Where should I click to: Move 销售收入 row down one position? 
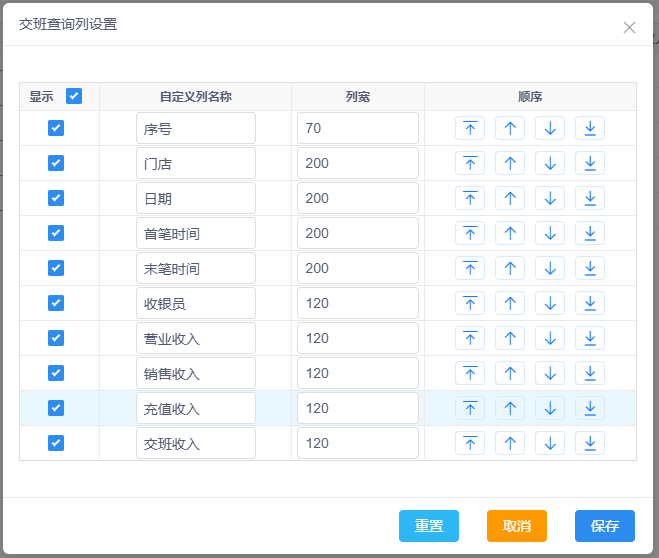[550, 373]
